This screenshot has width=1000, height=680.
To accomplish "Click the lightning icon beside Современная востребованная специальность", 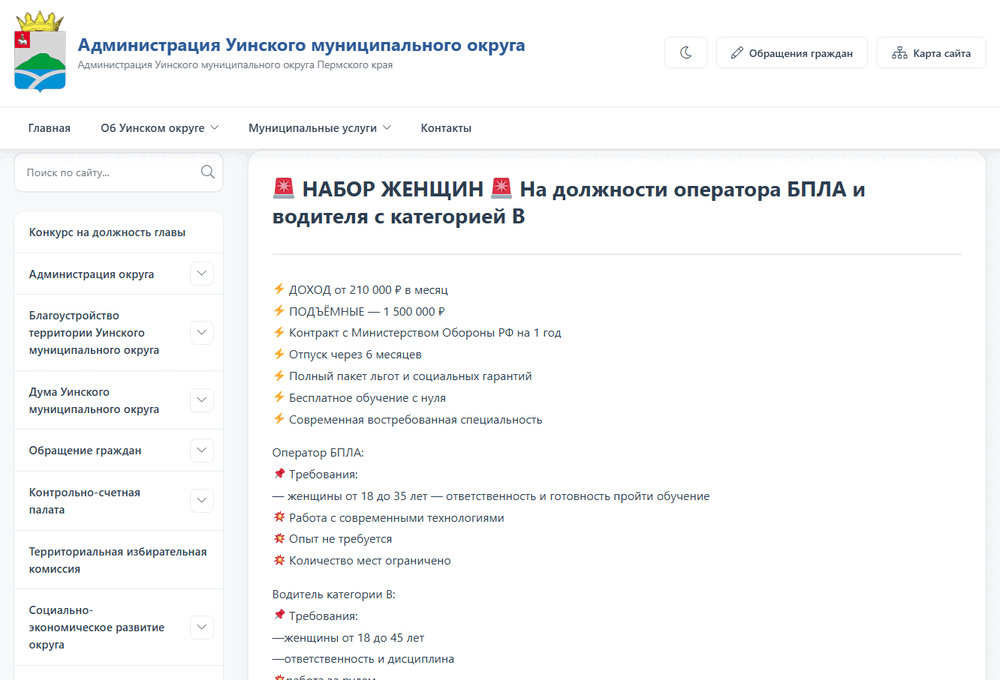I will click(279, 419).
